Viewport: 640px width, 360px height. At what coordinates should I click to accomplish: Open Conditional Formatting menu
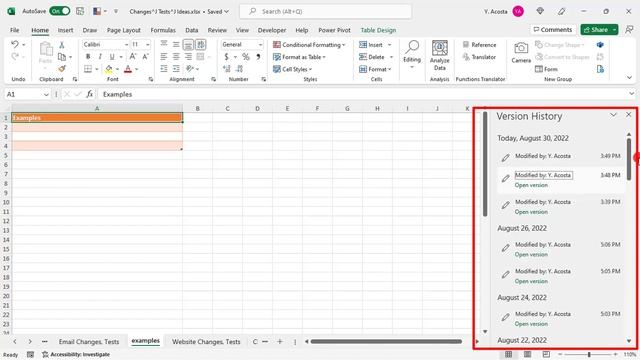point(309,44)
